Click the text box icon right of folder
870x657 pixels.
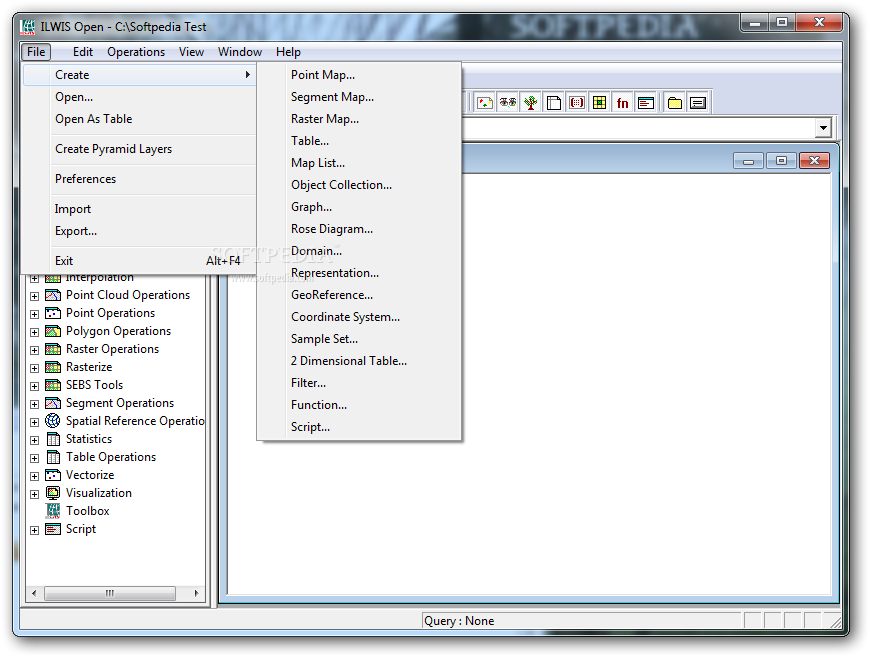pyautogui.click(x=698, y=103)
